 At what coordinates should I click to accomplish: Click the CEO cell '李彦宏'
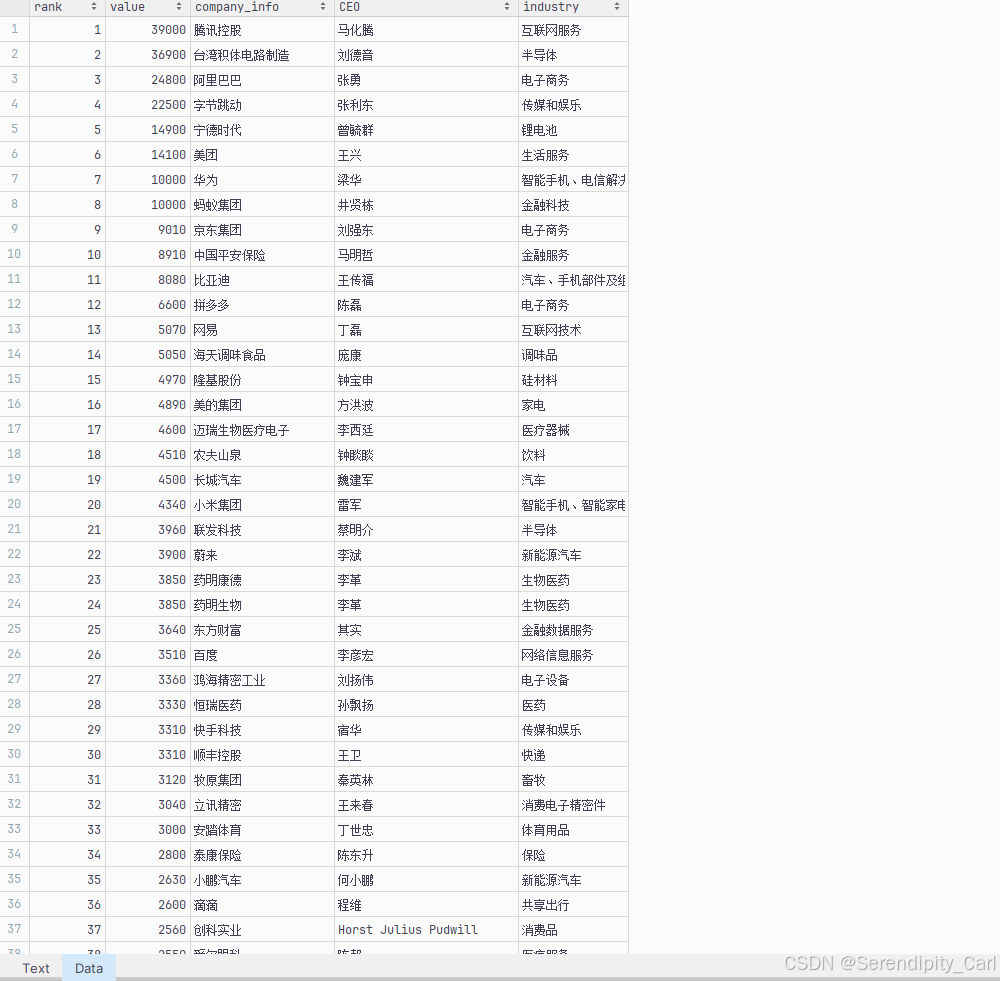427,655
